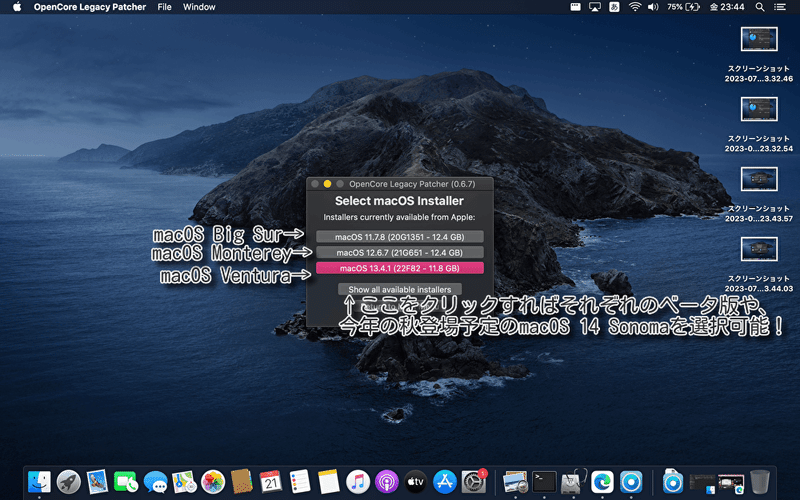The image size is (800, 500).
Task: Open the keyboard viewer menu bar icon
Action: coord(576,7)
